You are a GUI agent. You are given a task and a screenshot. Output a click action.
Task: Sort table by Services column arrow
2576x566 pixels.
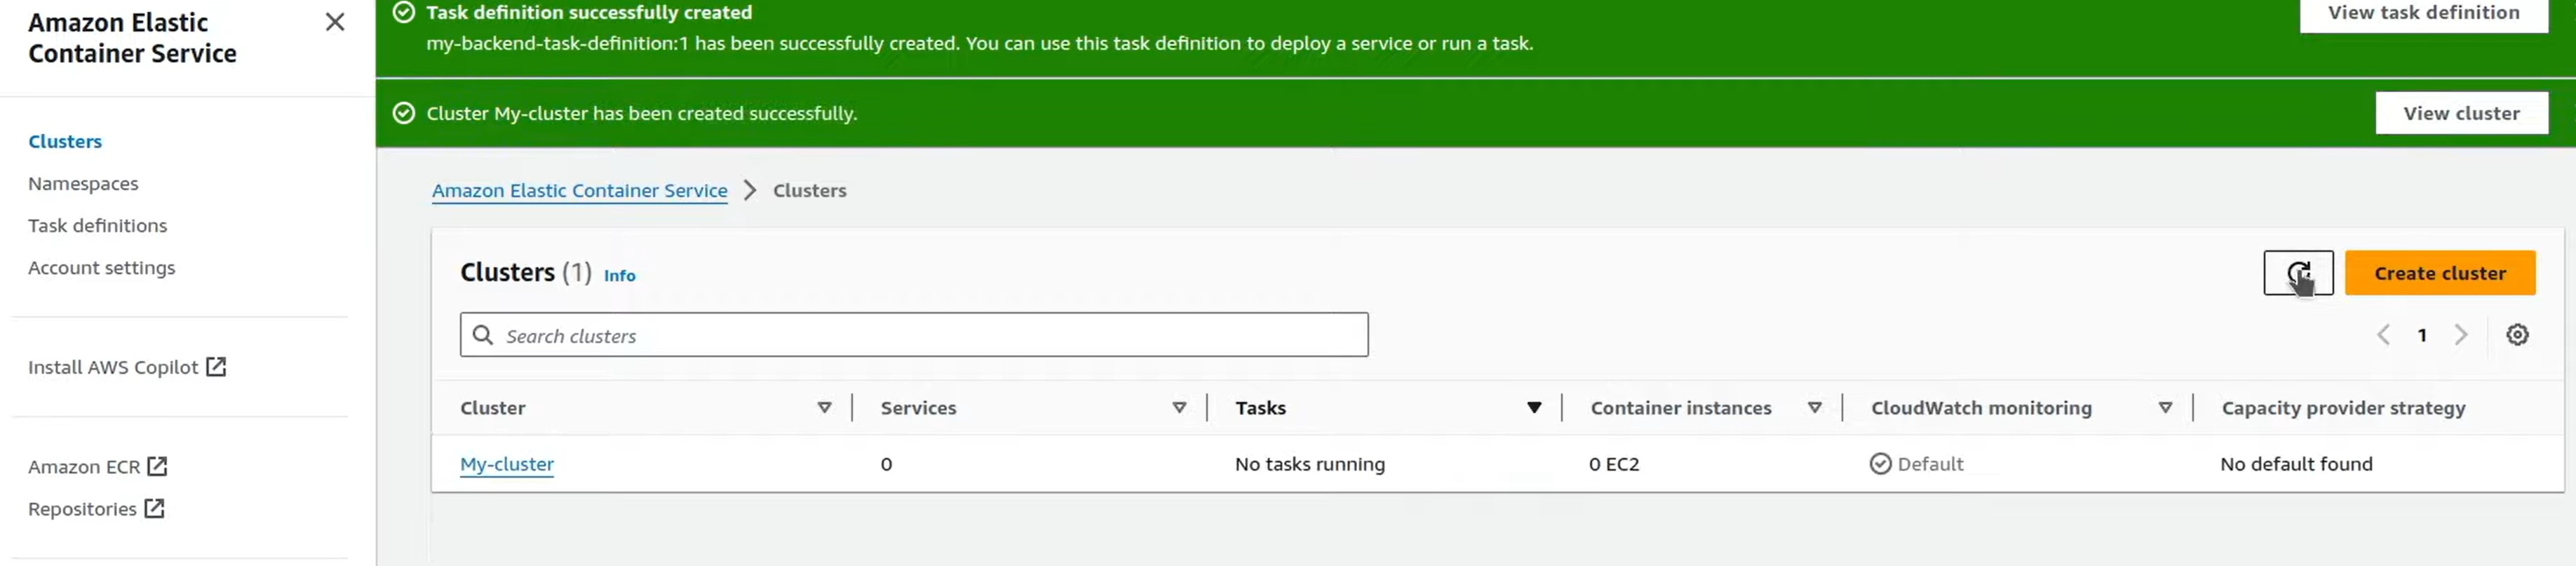(1179, 408)
